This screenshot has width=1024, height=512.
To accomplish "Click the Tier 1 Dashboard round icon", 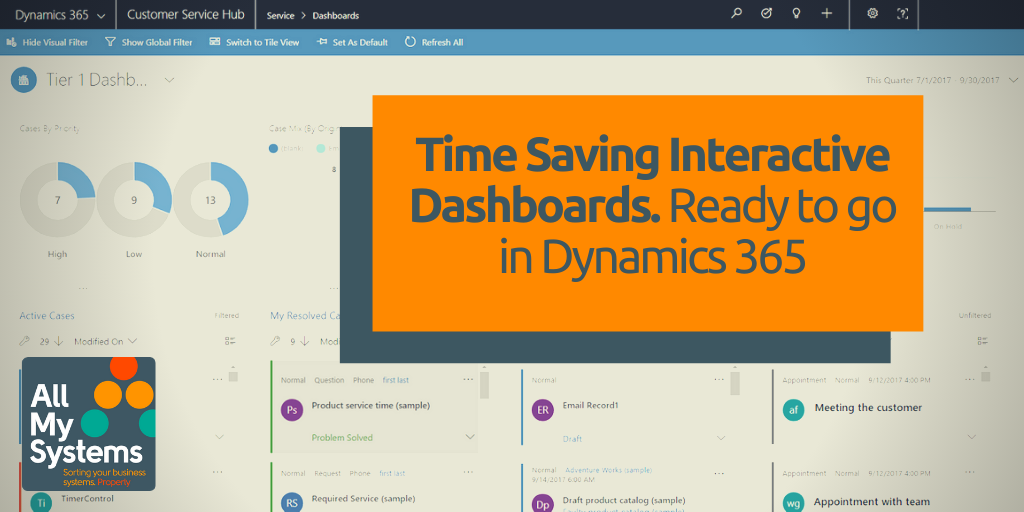I will click(24, 80).
